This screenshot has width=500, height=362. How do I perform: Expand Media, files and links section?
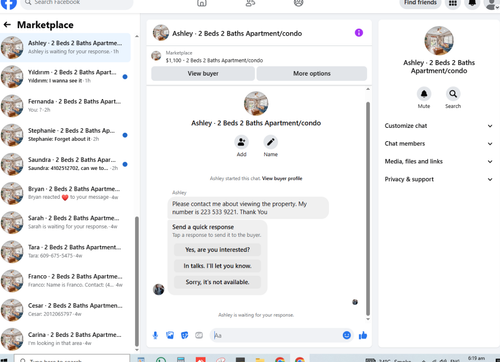pos(439,161)
